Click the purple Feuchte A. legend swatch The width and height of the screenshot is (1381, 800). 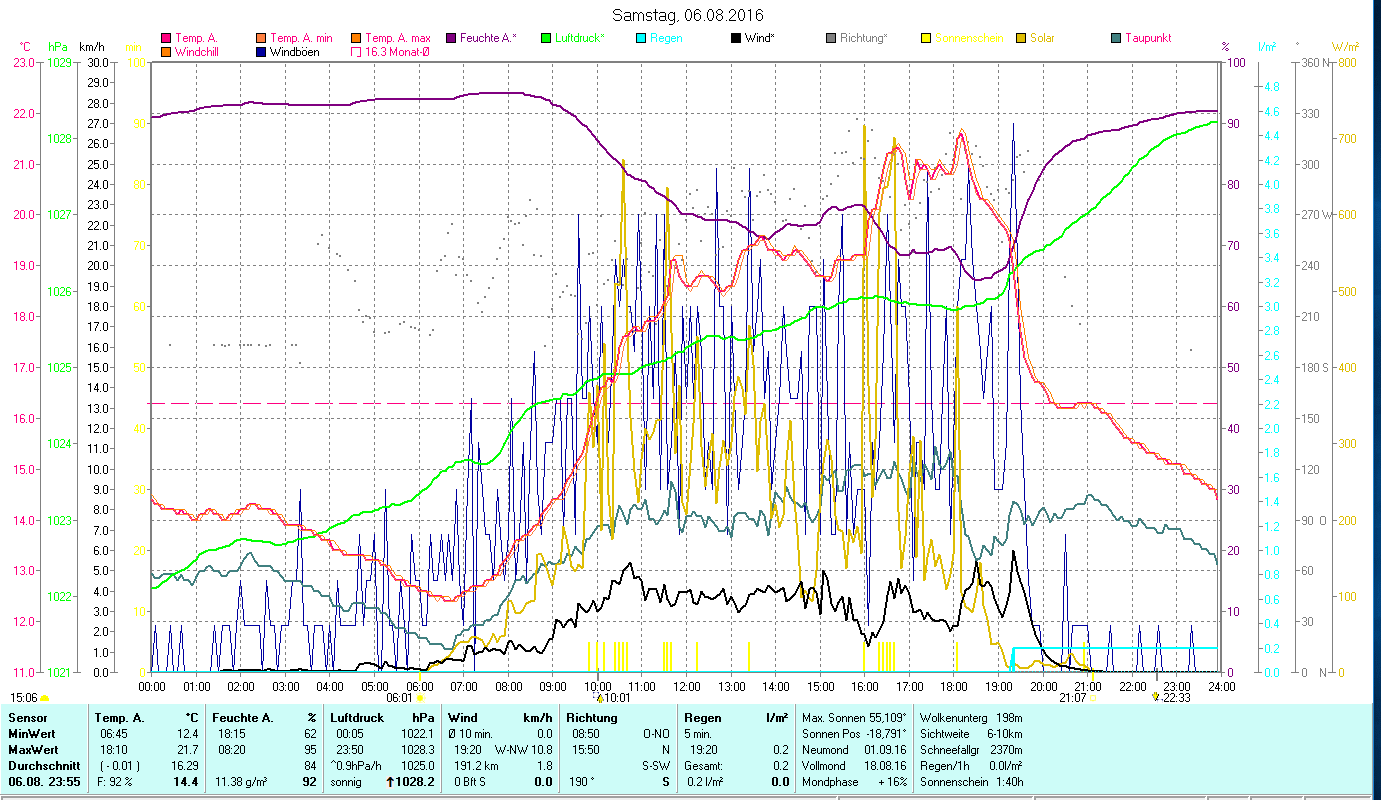450,38
